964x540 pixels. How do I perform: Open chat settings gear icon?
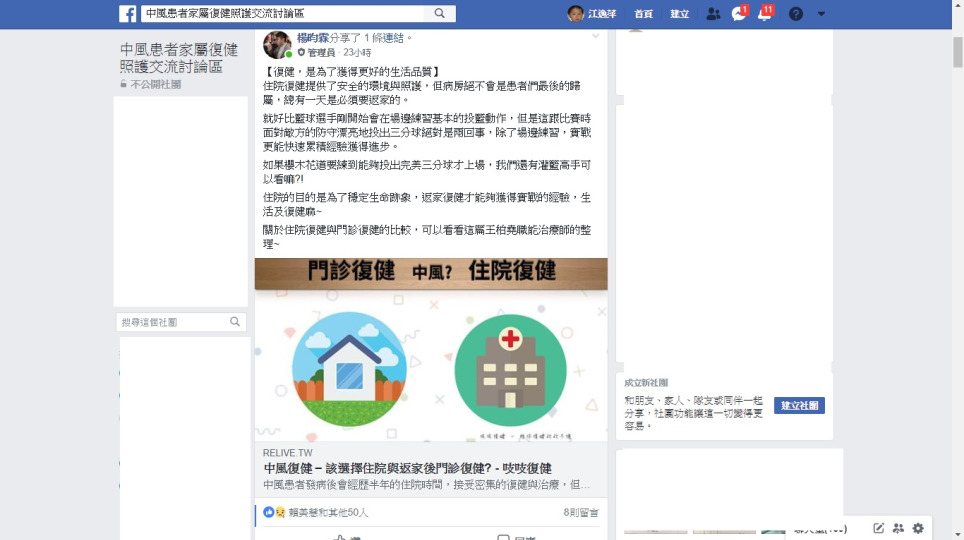918,528
